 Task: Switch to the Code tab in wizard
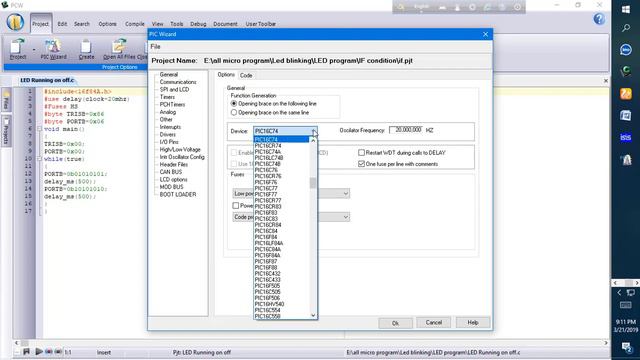(246, 75)
